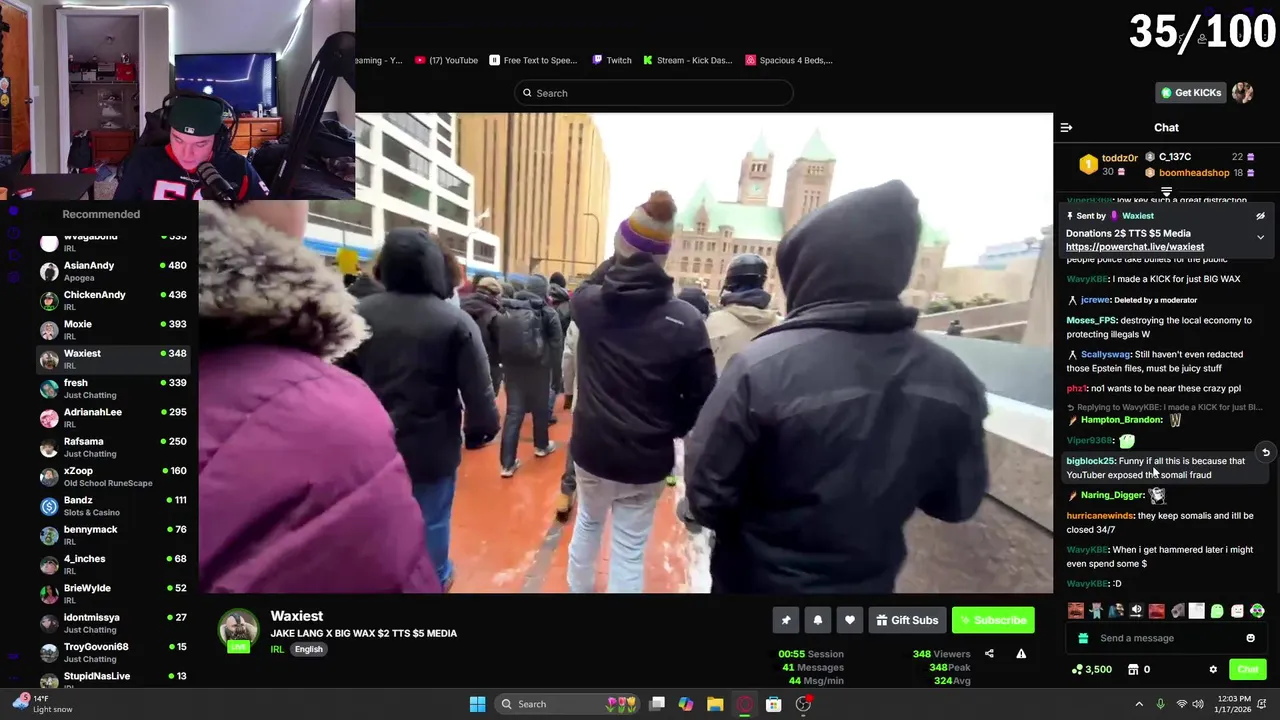Share the stream via share icon

(989, 654)
